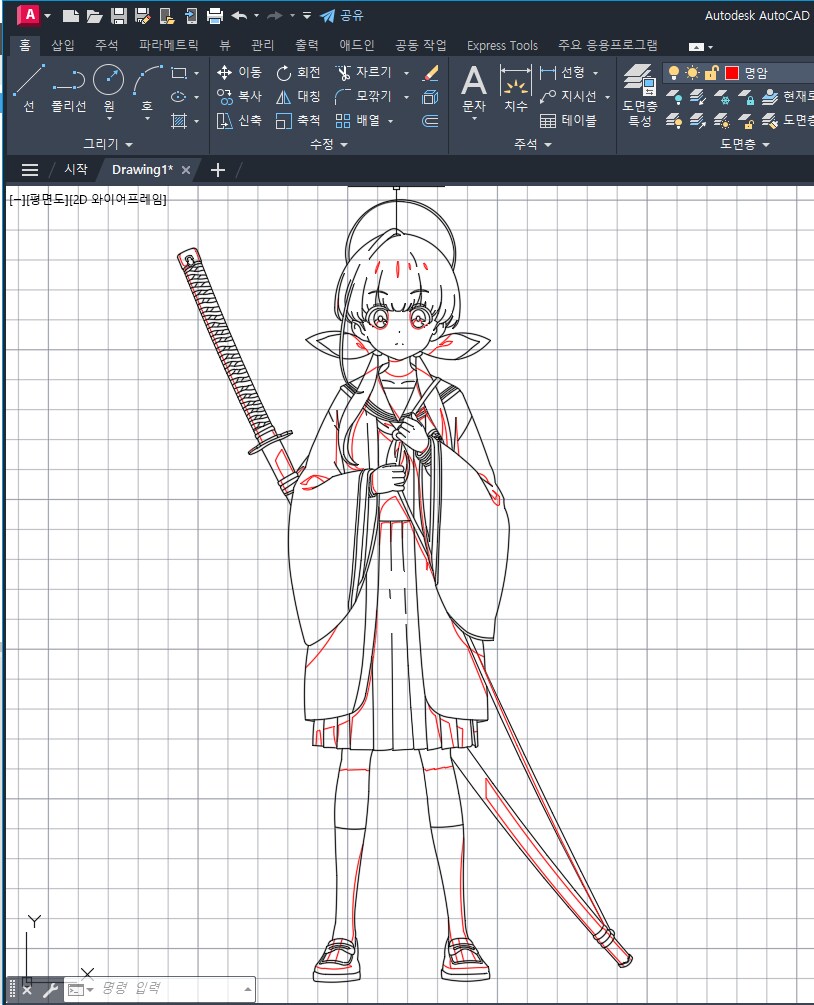The image size is (814, 1005).
Task: Open the Express Tools ribbon tab
Action: point(502,46)
